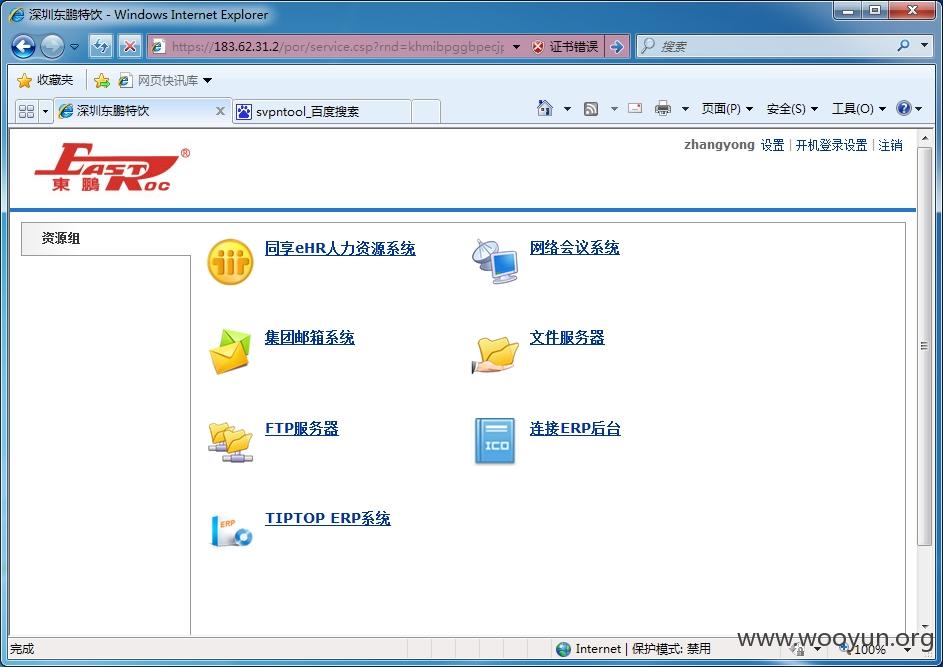
Task: Open the 收藏夹 favorites button
Action: (x=46, y=80)
